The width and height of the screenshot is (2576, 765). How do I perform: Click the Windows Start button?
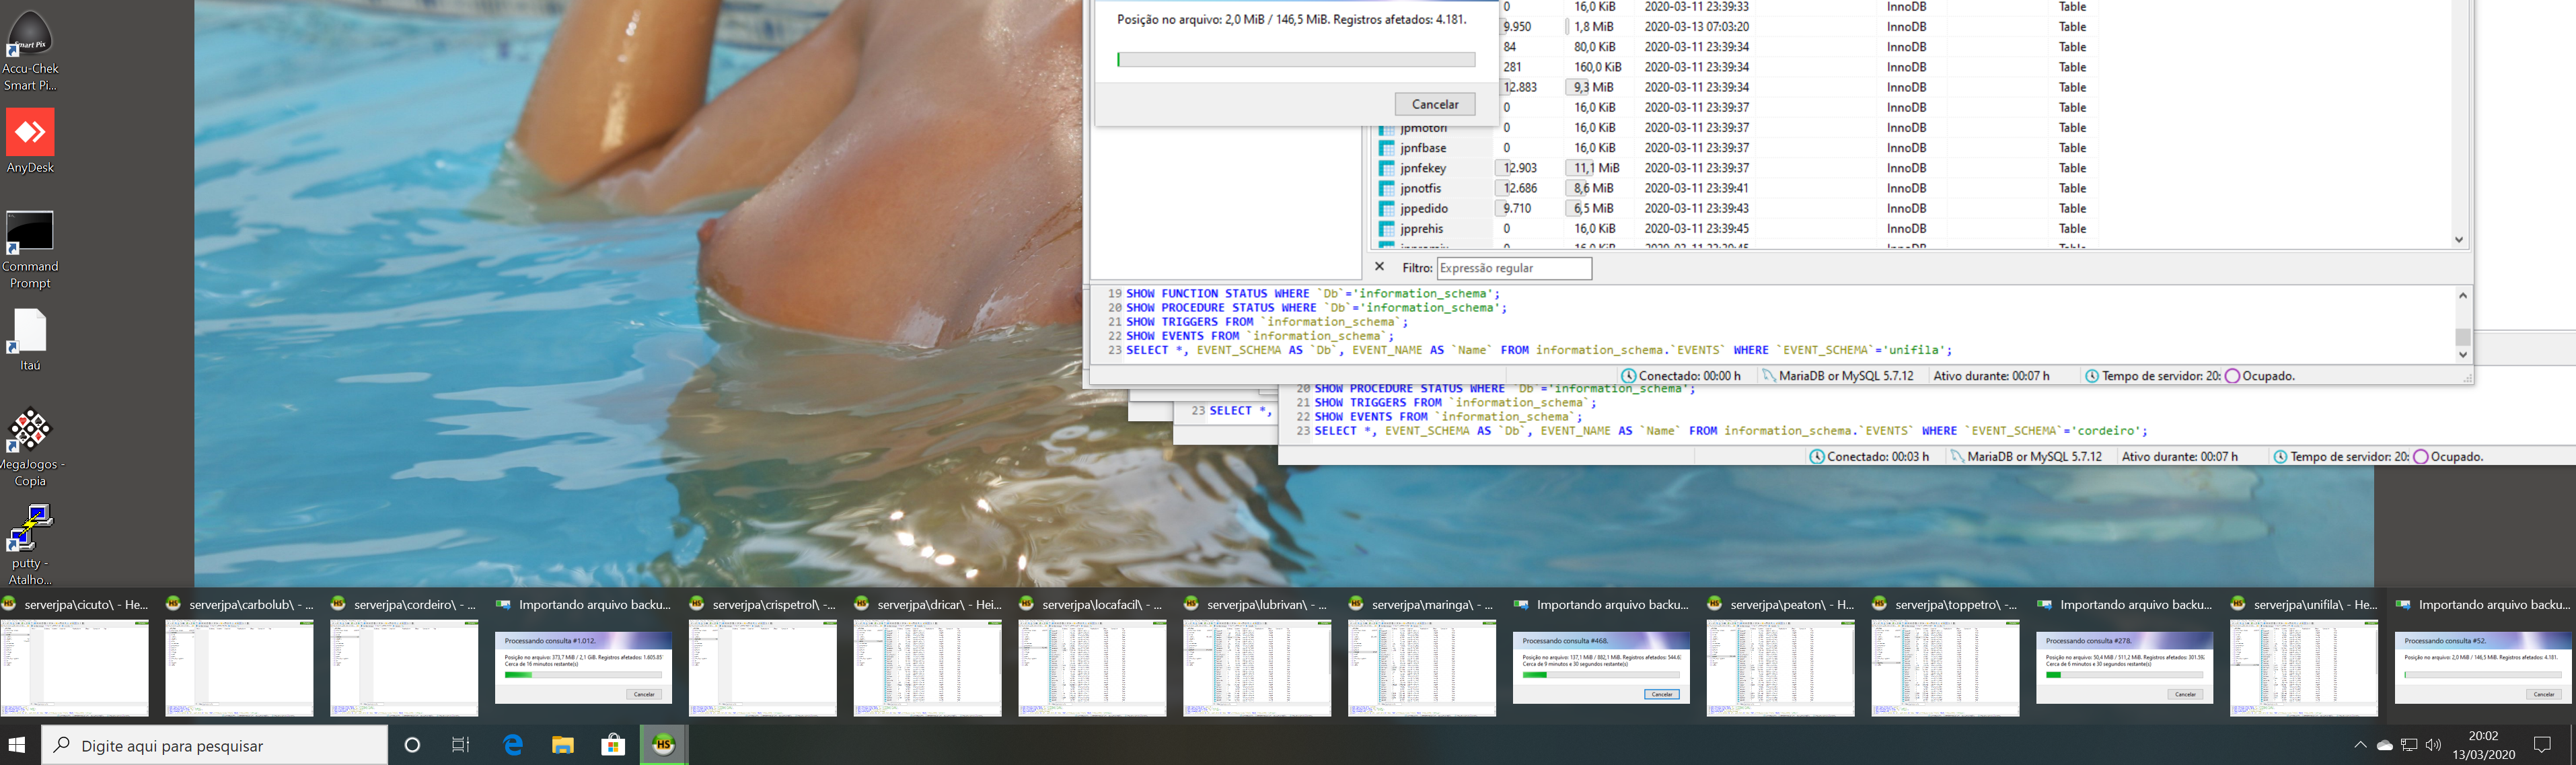click(x=18, y=745)
